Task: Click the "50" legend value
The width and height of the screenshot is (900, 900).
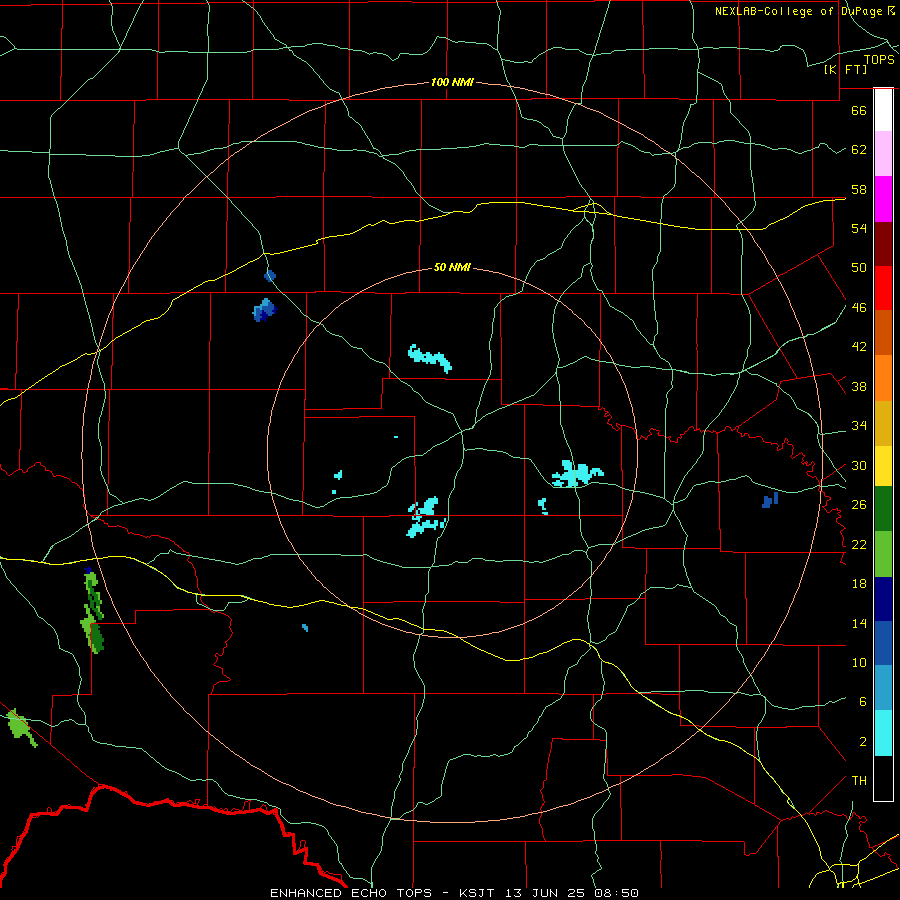Action: click(859, 268)
